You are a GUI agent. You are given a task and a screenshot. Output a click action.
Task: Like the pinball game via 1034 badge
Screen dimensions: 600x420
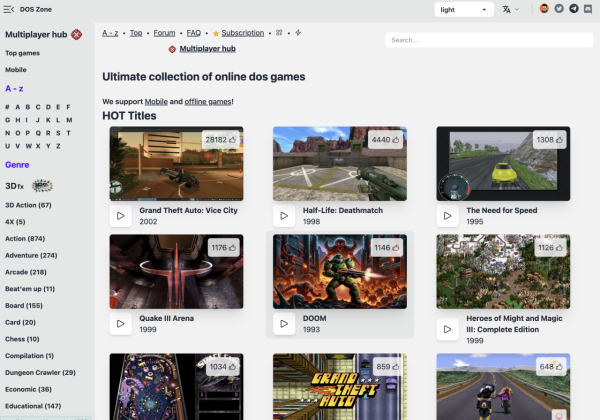pyautogui.click(x=223, y=367)
